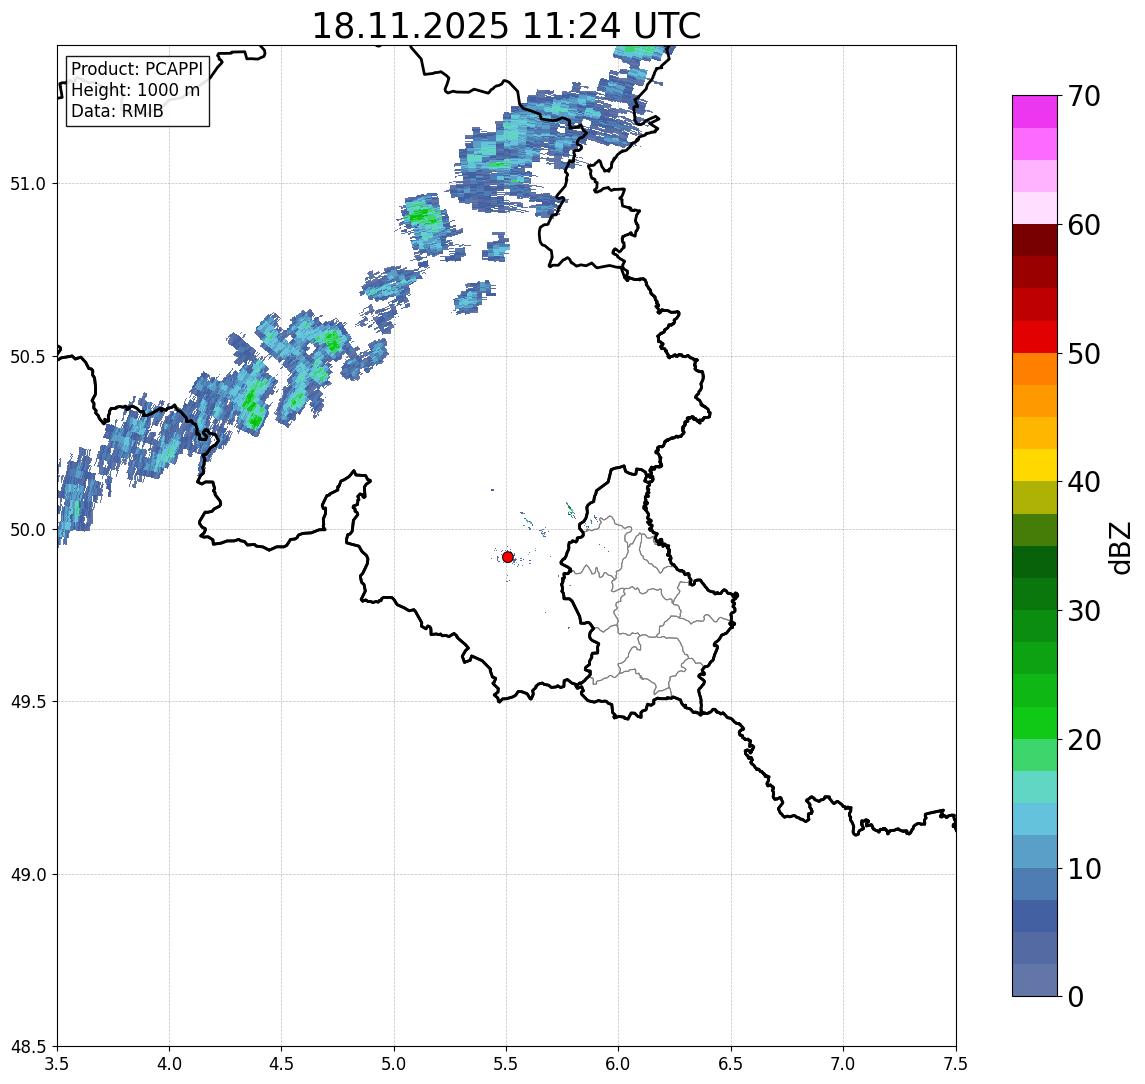This screenshot has width=1145, height=1084.
Task: Click the longitude tick label 5.0
Action: pyautogui.click(x=394, y=1064)
